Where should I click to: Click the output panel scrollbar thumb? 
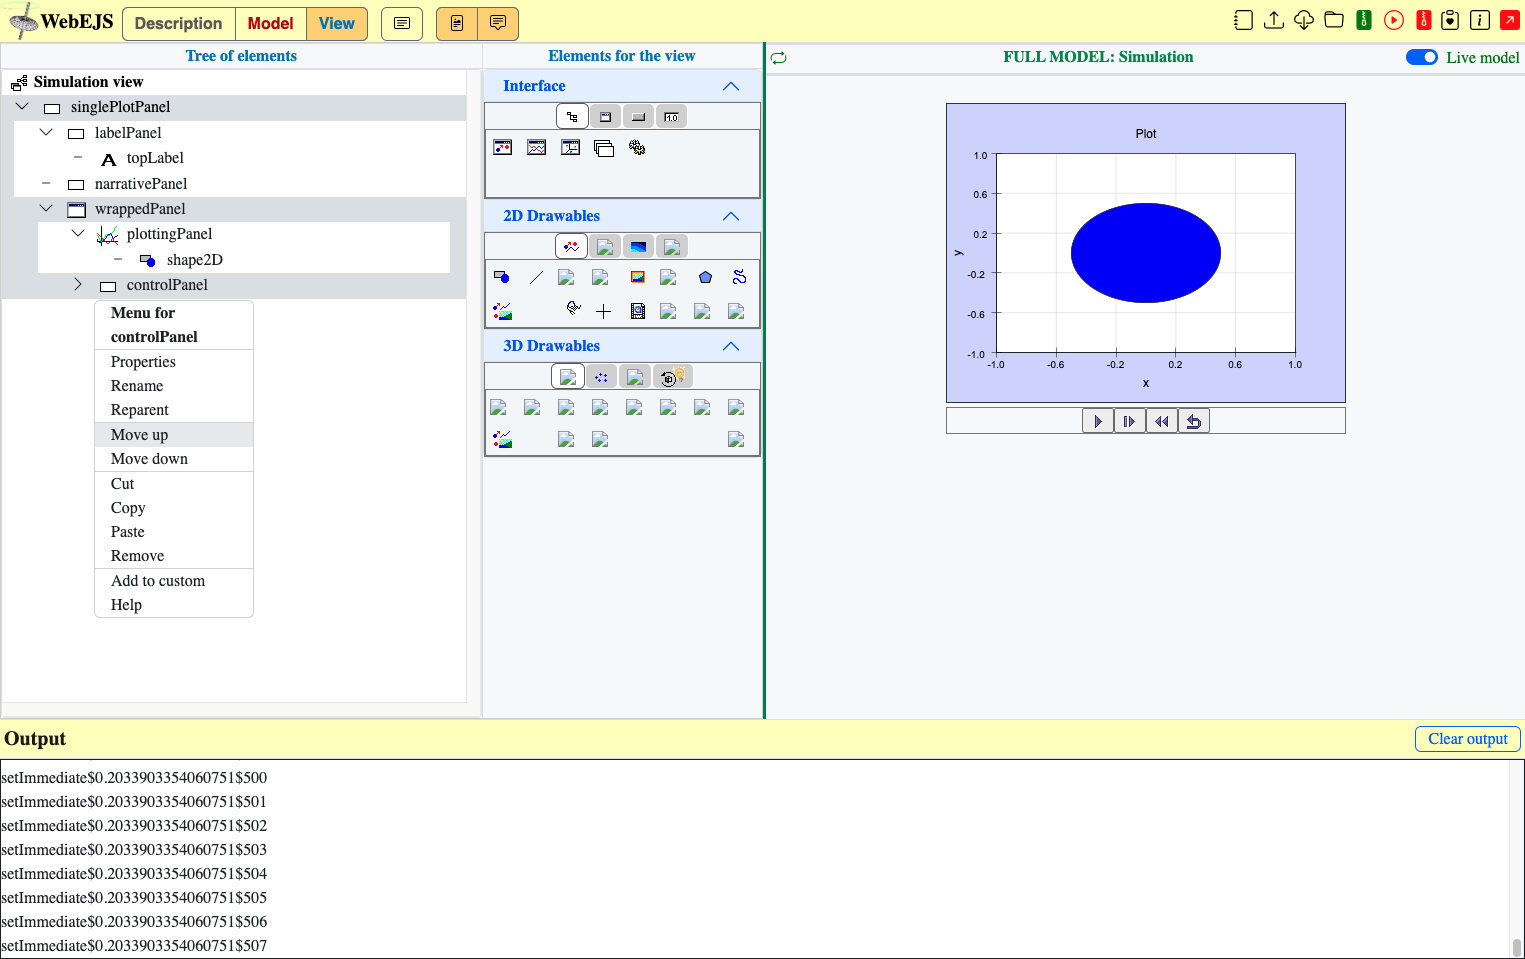(x=1516, y=947)
